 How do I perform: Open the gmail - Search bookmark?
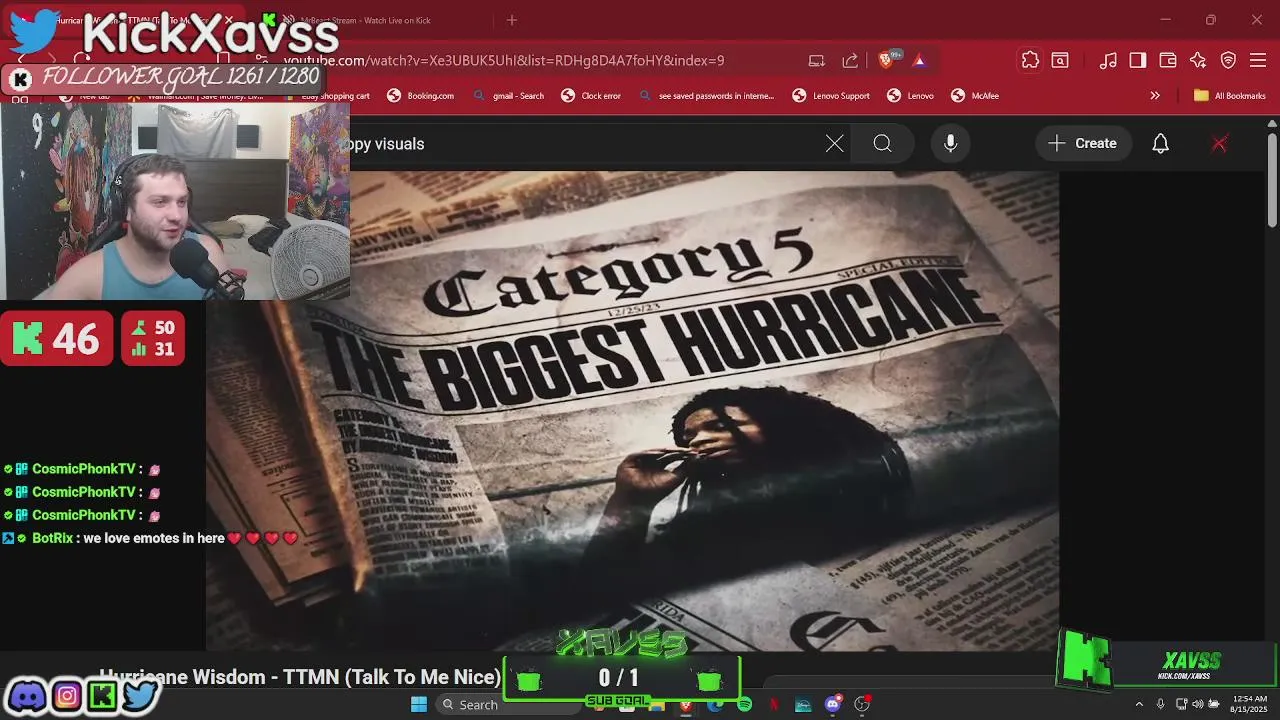[508, 96]
